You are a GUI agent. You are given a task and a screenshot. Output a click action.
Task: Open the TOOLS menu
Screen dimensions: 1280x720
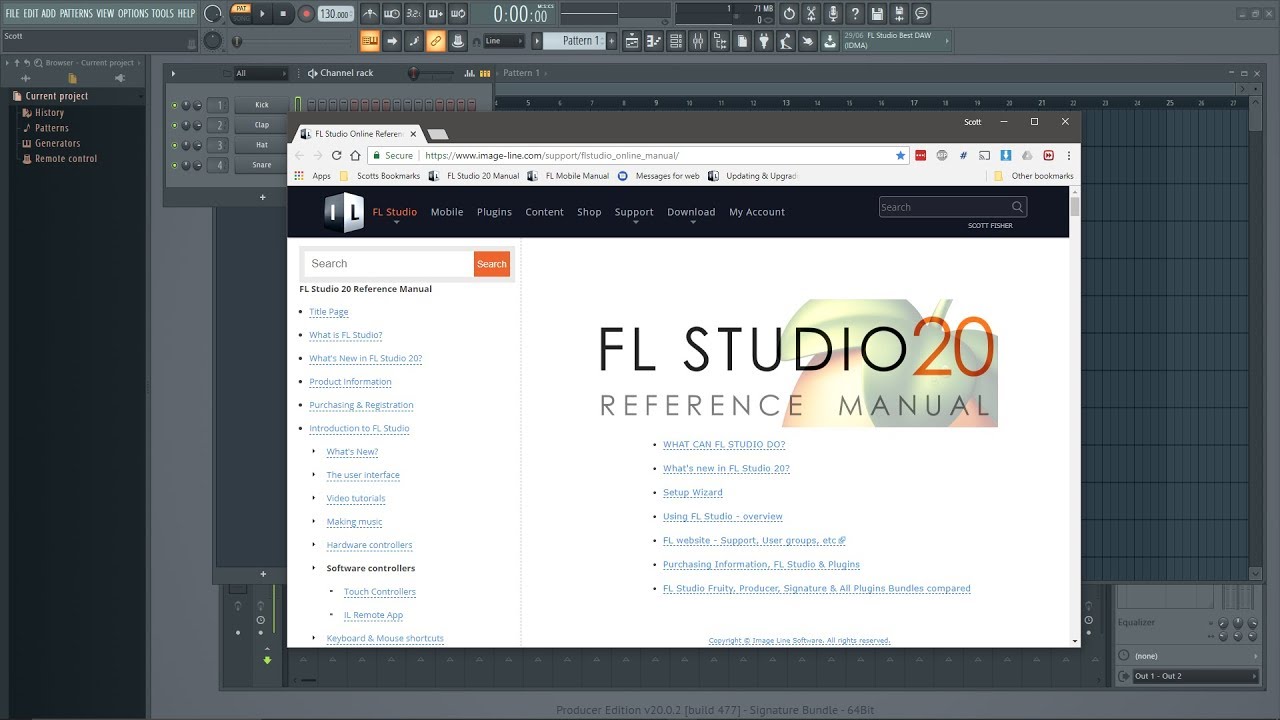(162, 13)
